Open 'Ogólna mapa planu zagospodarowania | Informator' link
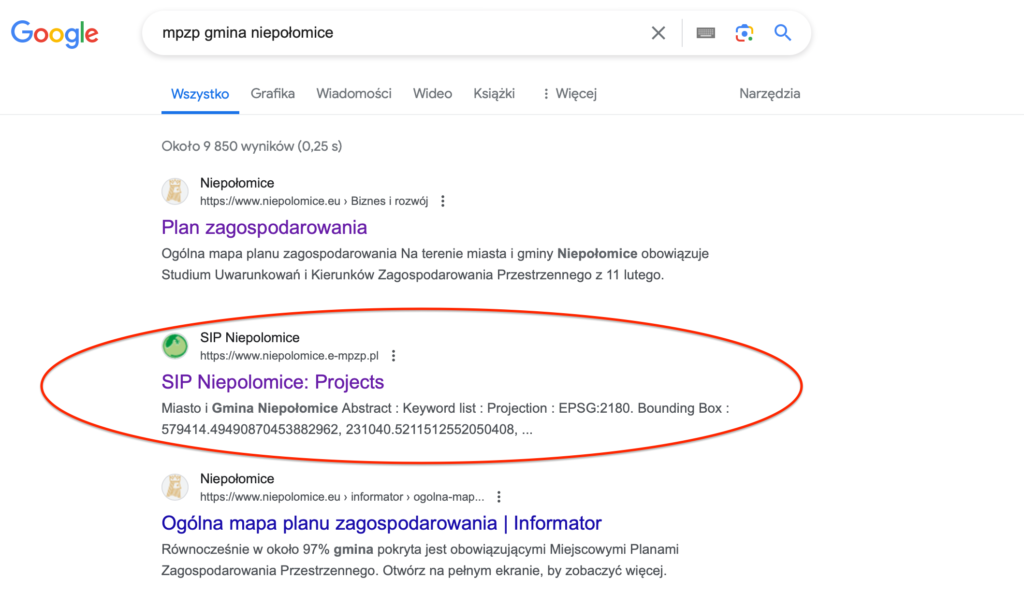The image size is (1024, 607). pos(381,523)
